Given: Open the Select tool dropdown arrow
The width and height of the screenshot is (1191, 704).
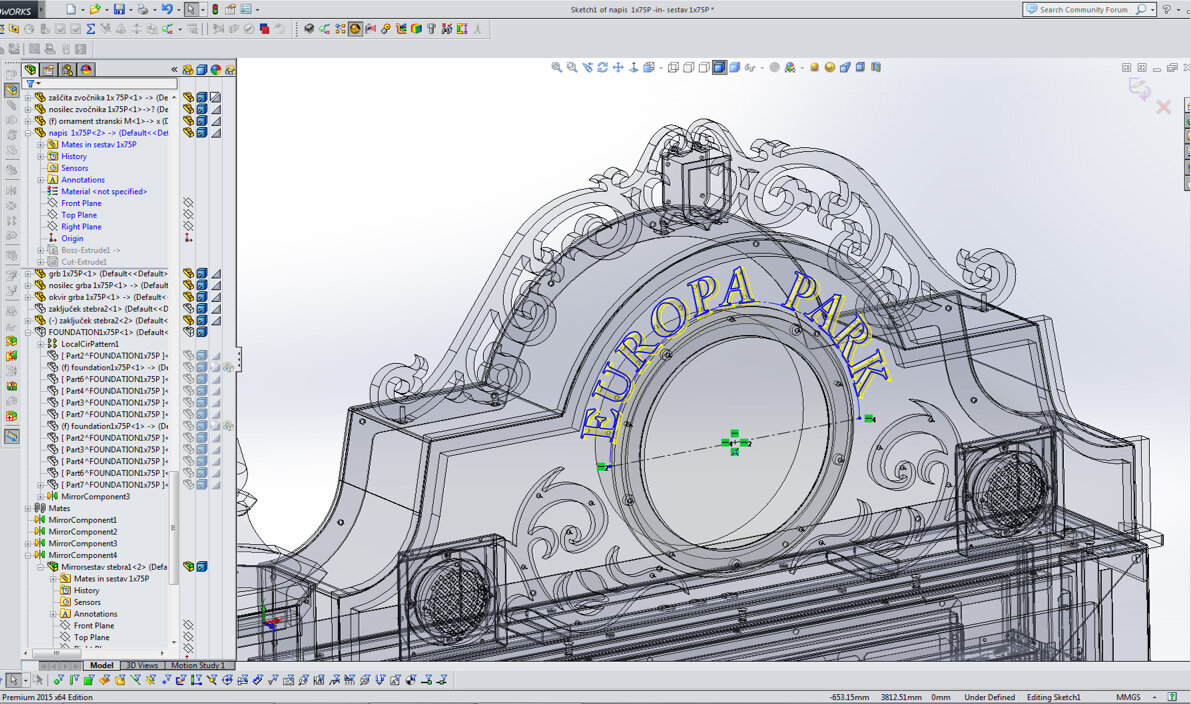Looking at the screenshot, I should 201,10.
